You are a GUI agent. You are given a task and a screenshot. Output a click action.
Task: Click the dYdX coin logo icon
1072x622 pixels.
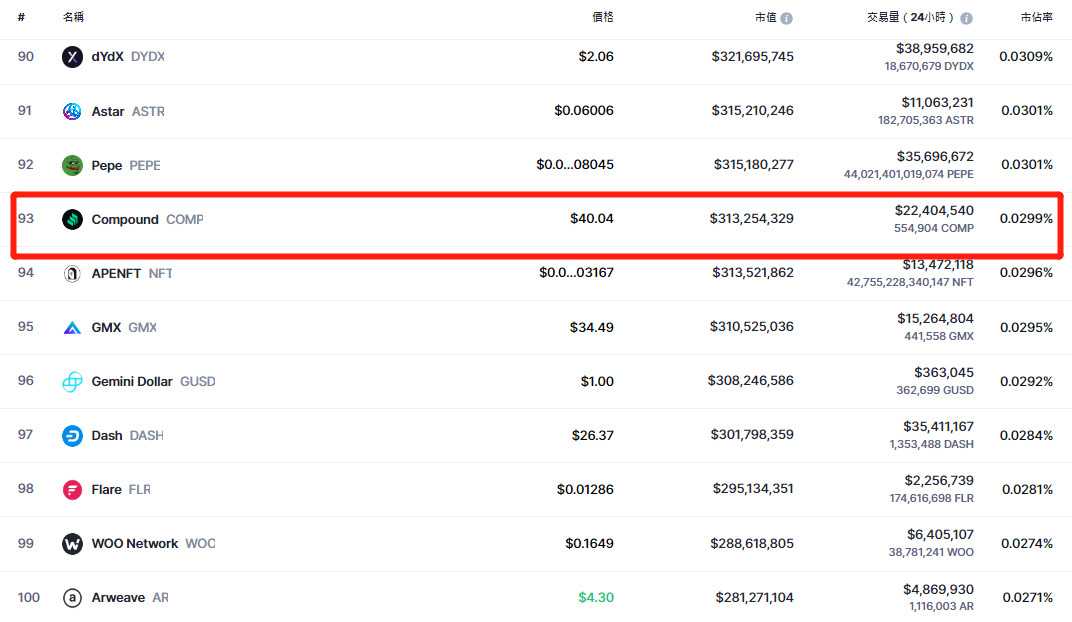(x=72, y=57)
